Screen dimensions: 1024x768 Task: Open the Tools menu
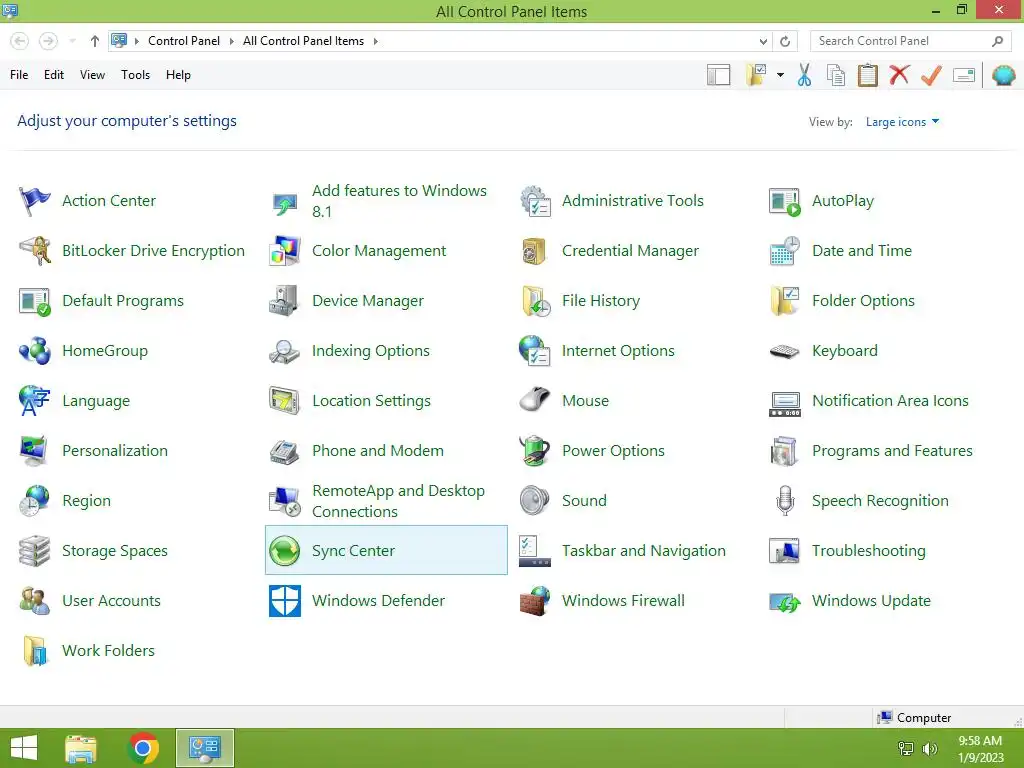point(135,75)
